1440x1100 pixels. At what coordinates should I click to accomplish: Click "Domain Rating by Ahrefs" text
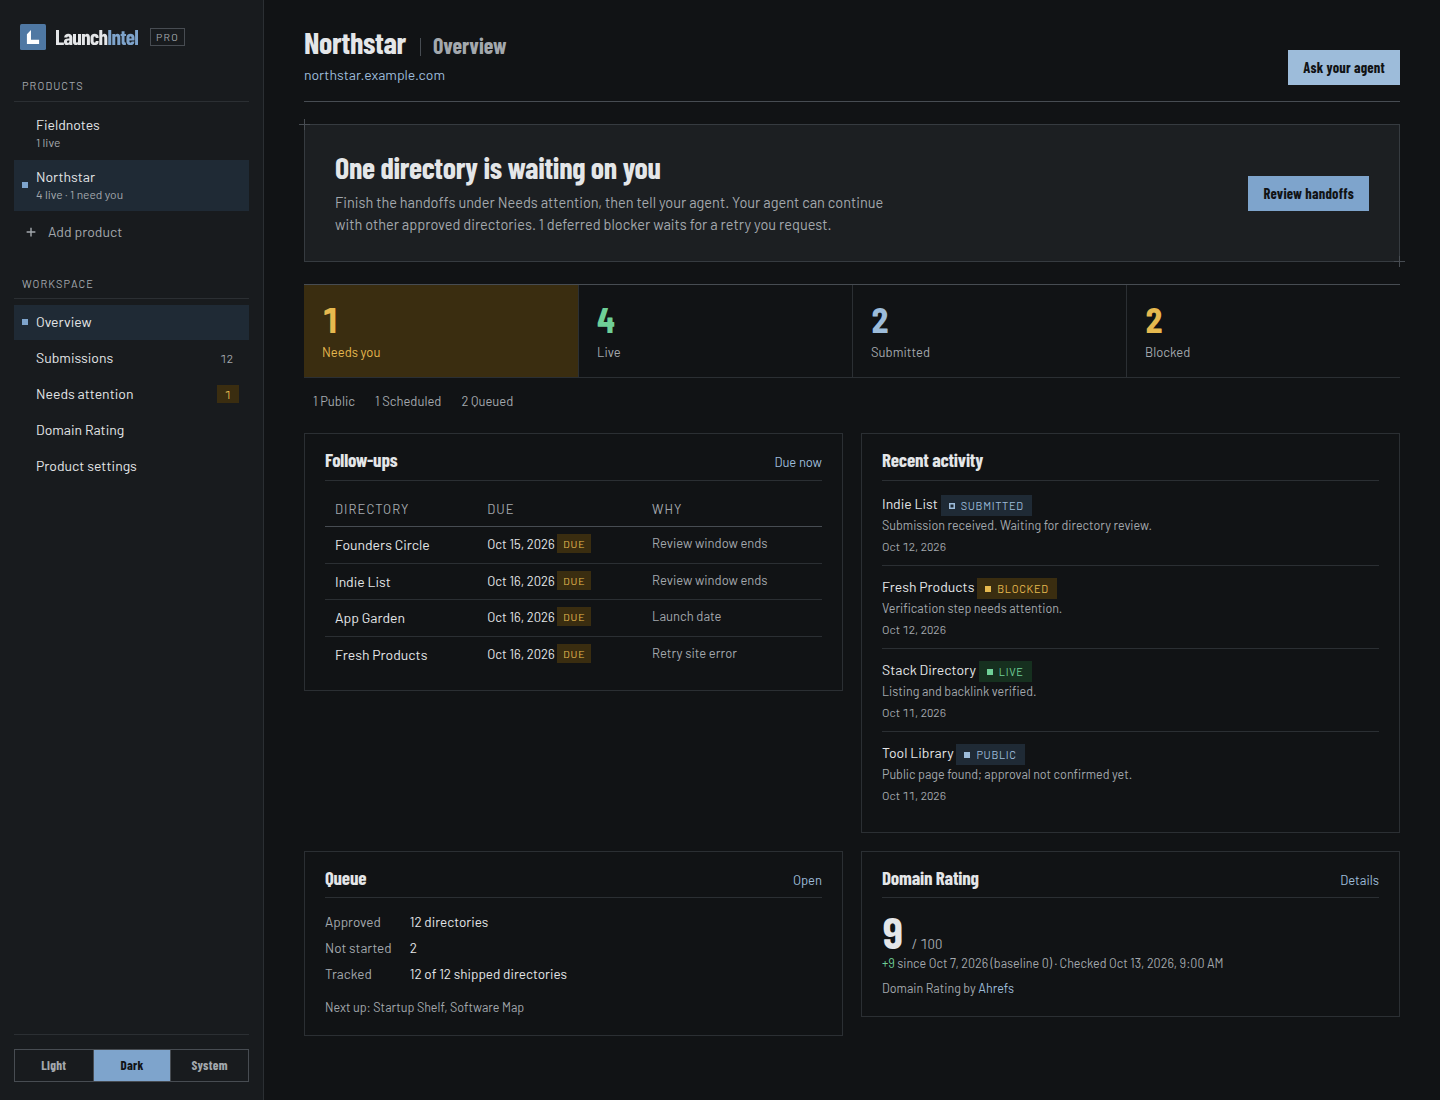point(948,988)
